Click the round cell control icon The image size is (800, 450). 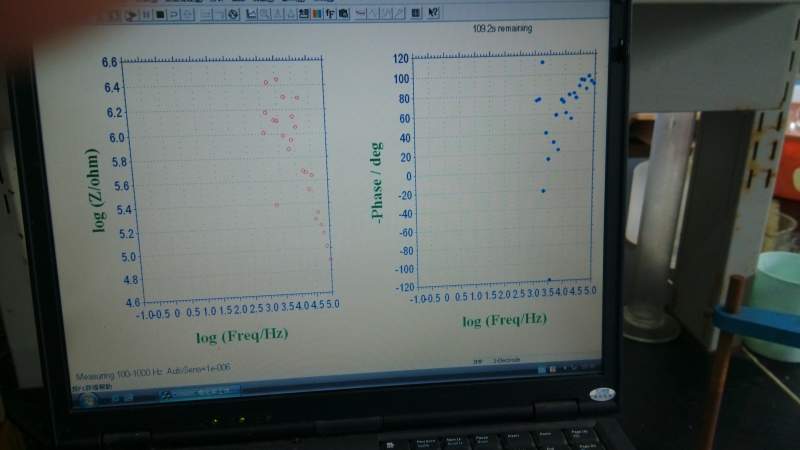click(234, 14)
